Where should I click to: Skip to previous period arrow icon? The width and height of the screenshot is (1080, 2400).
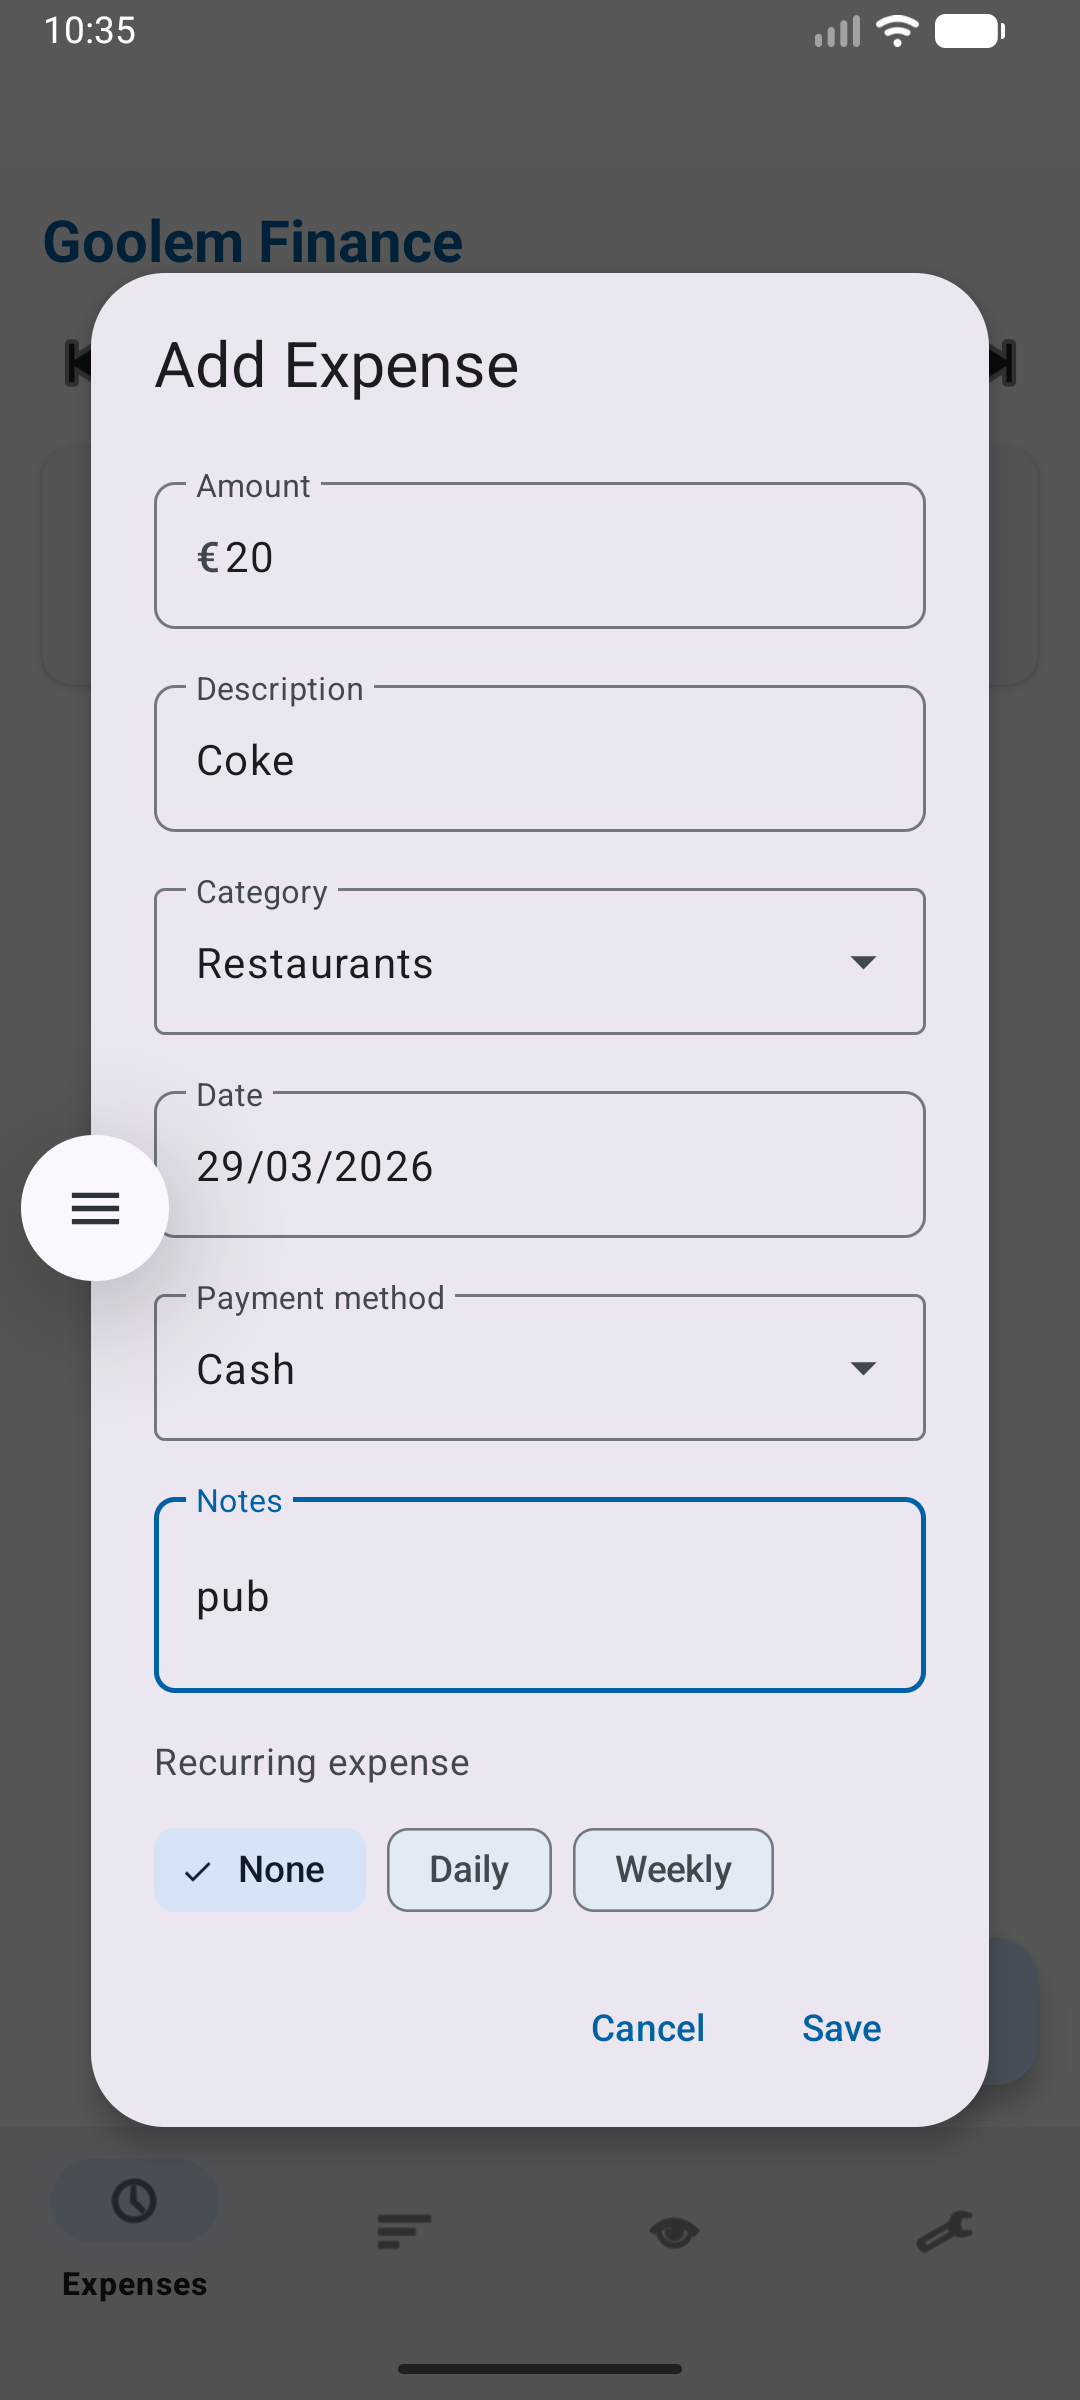coord(76,362)
